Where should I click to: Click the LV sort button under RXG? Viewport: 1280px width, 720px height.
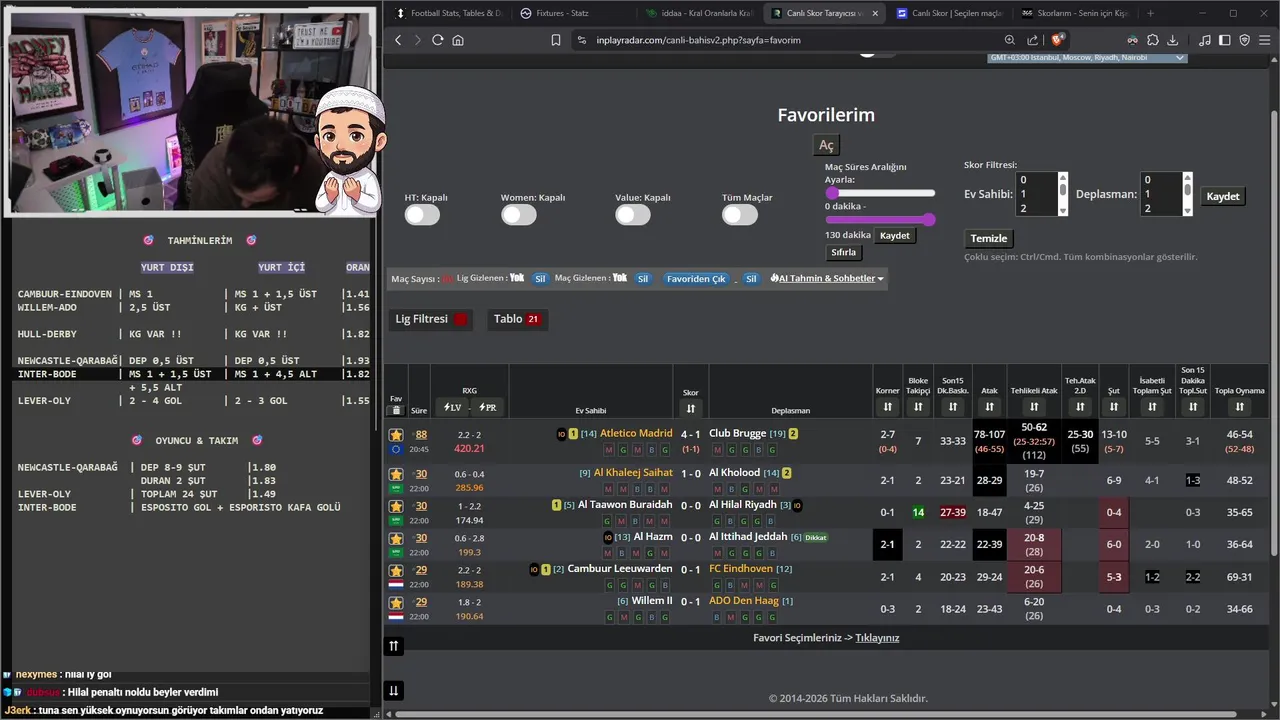click(453, 408)
